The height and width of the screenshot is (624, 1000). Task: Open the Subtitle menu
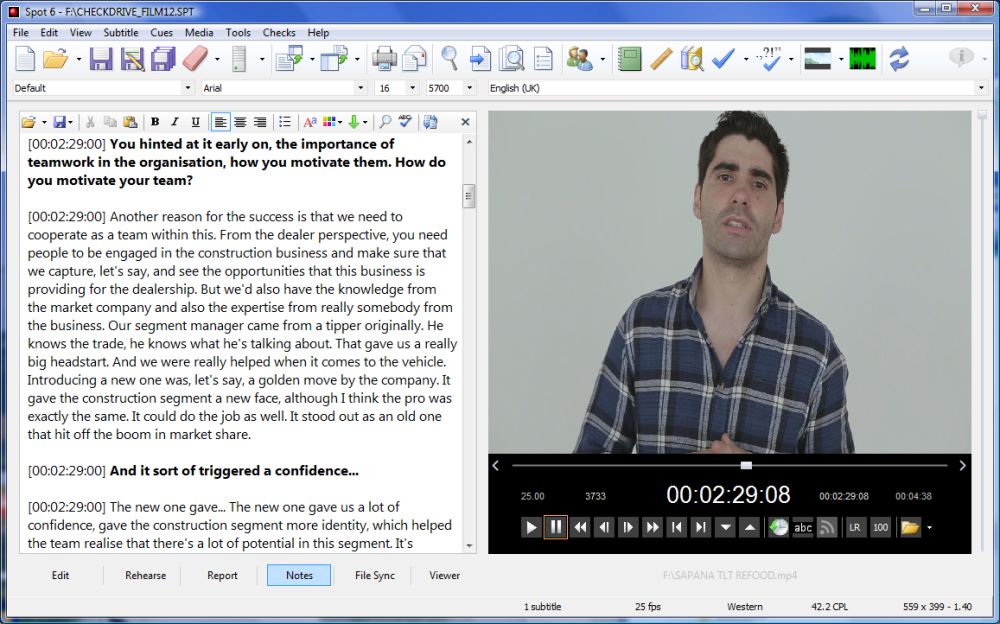(121, 33)
